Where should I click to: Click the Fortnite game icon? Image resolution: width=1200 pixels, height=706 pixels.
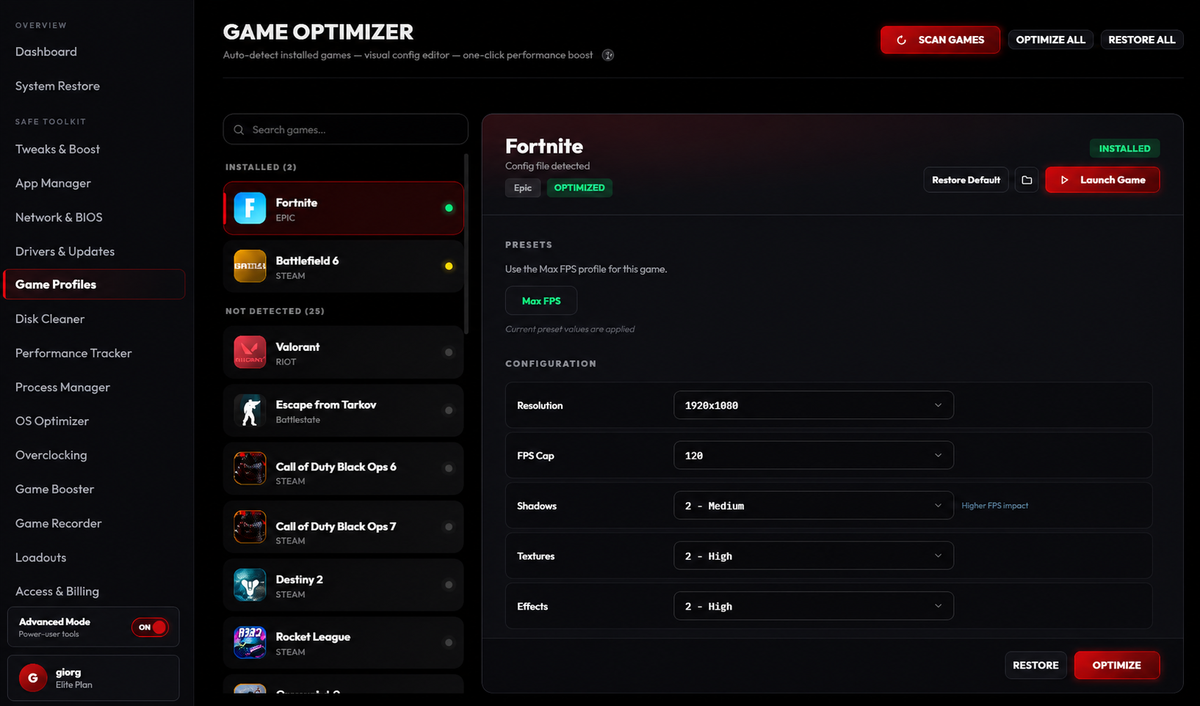[250, 208]
